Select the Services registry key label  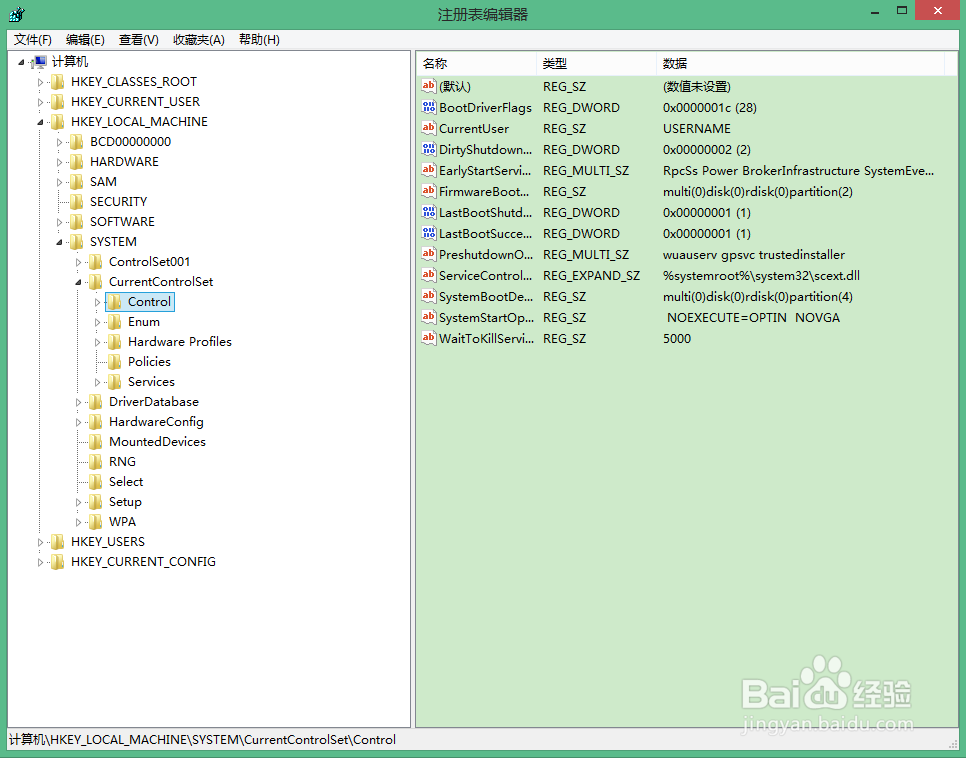pos(151,382)
